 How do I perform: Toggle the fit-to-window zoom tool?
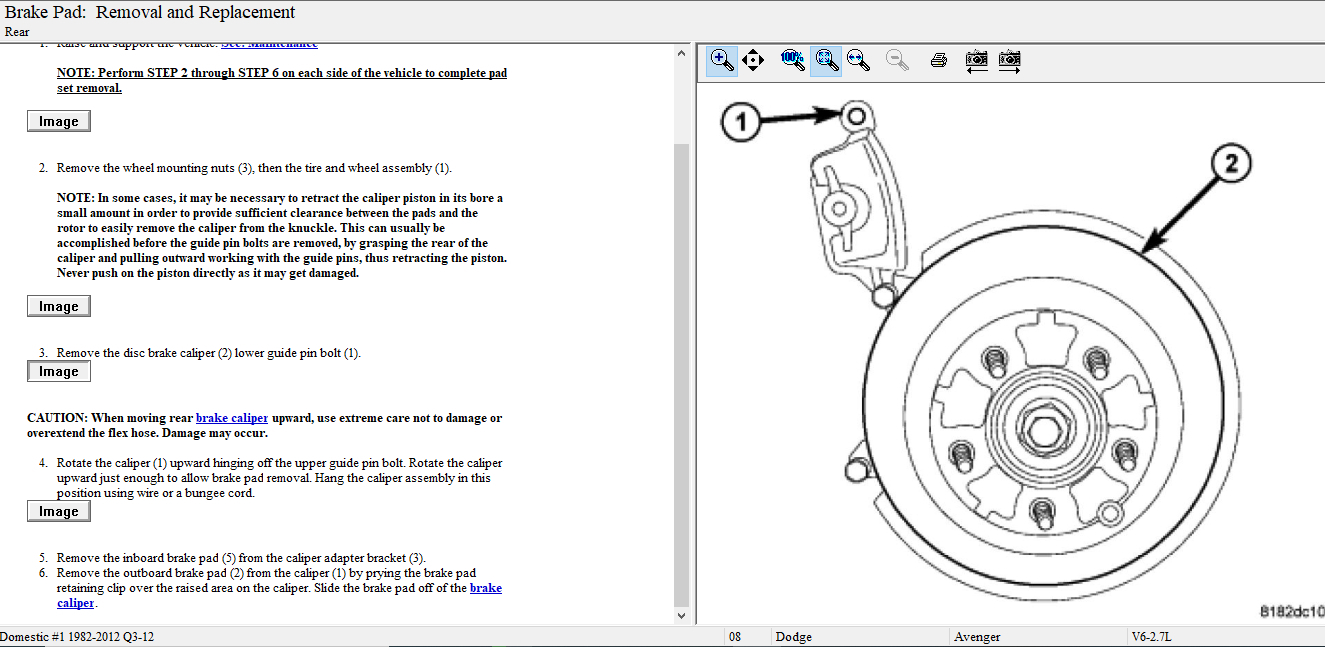(825, 60)
